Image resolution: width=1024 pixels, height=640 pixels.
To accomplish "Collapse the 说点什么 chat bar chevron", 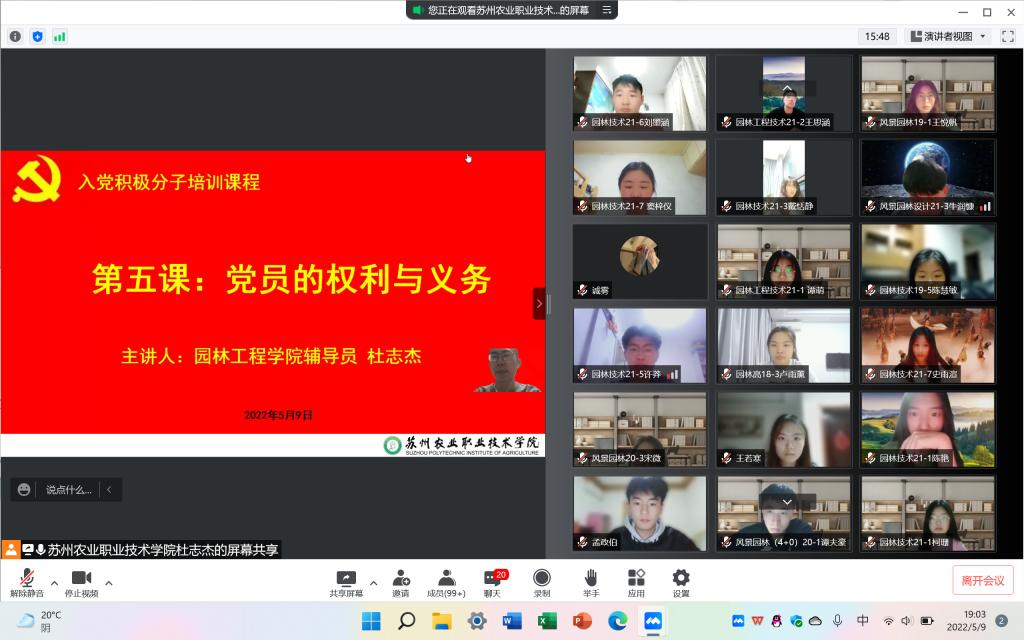I will click(109, 490).
